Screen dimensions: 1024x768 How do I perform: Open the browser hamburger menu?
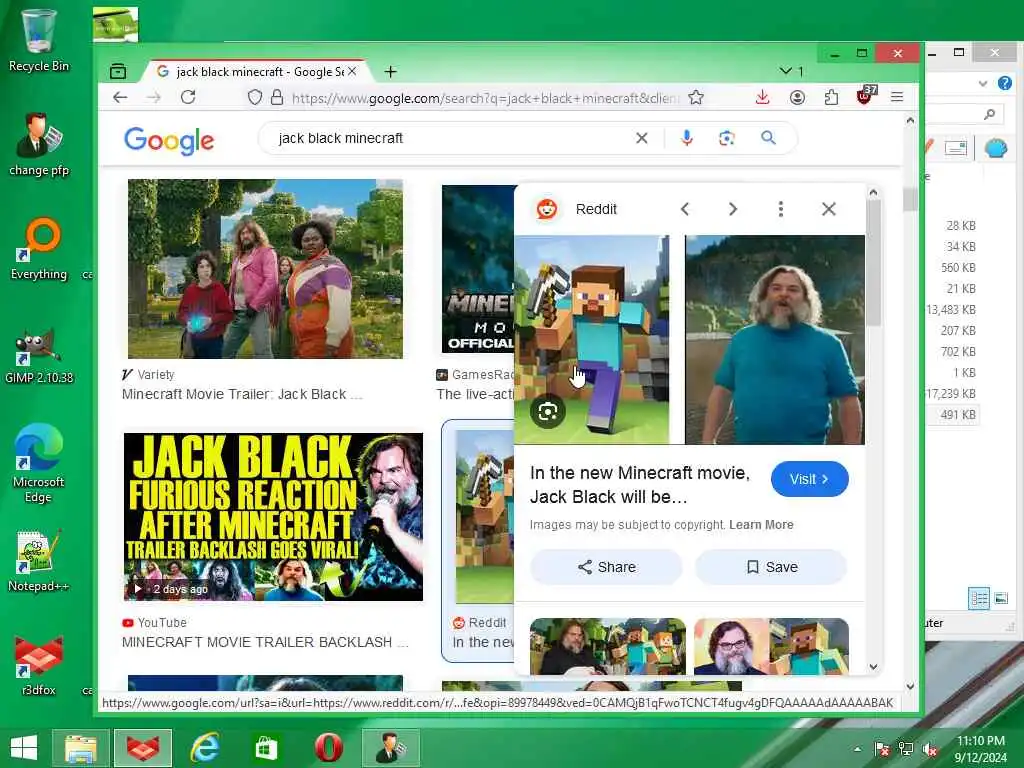pyautogui.click(x=897, y=97)
